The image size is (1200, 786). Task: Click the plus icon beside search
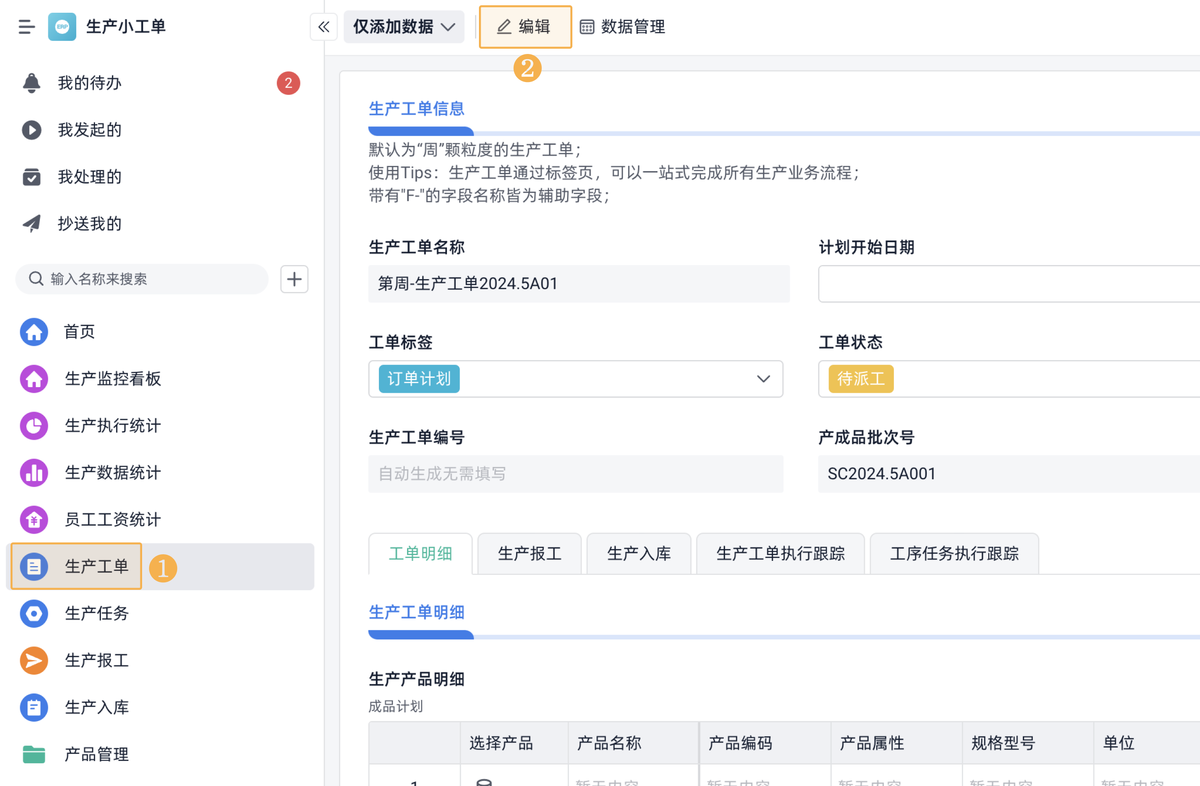coord(294,279)
